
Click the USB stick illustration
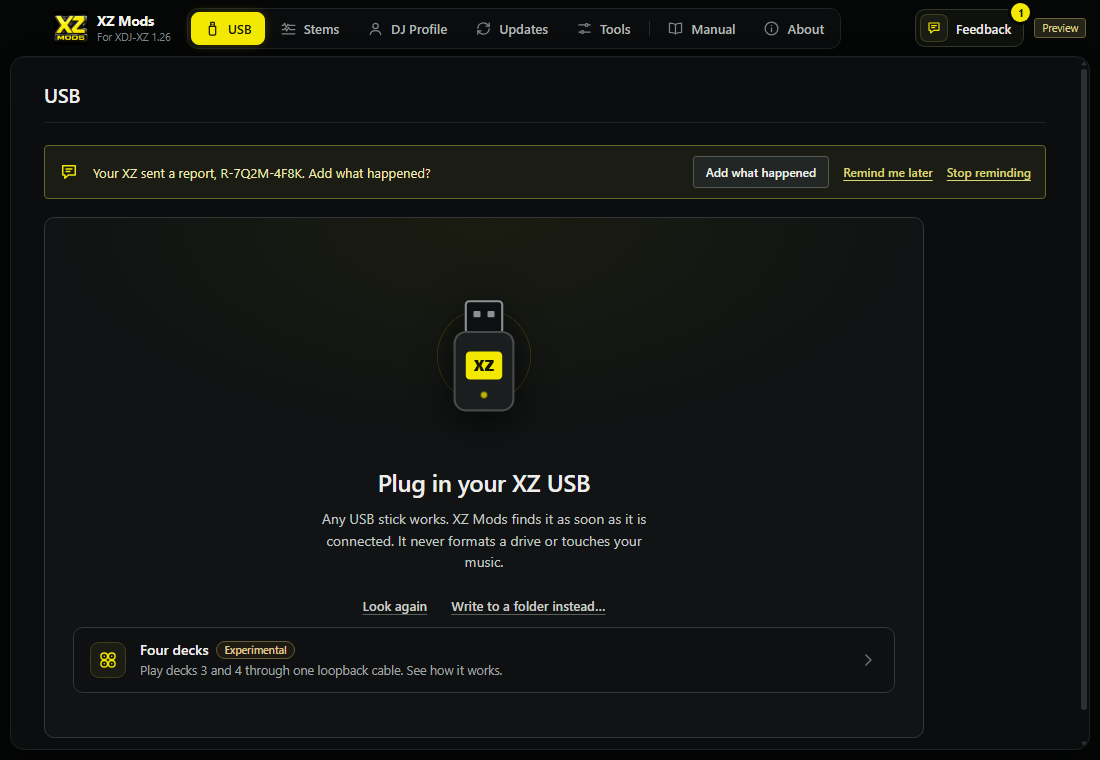tap(484, 356)
